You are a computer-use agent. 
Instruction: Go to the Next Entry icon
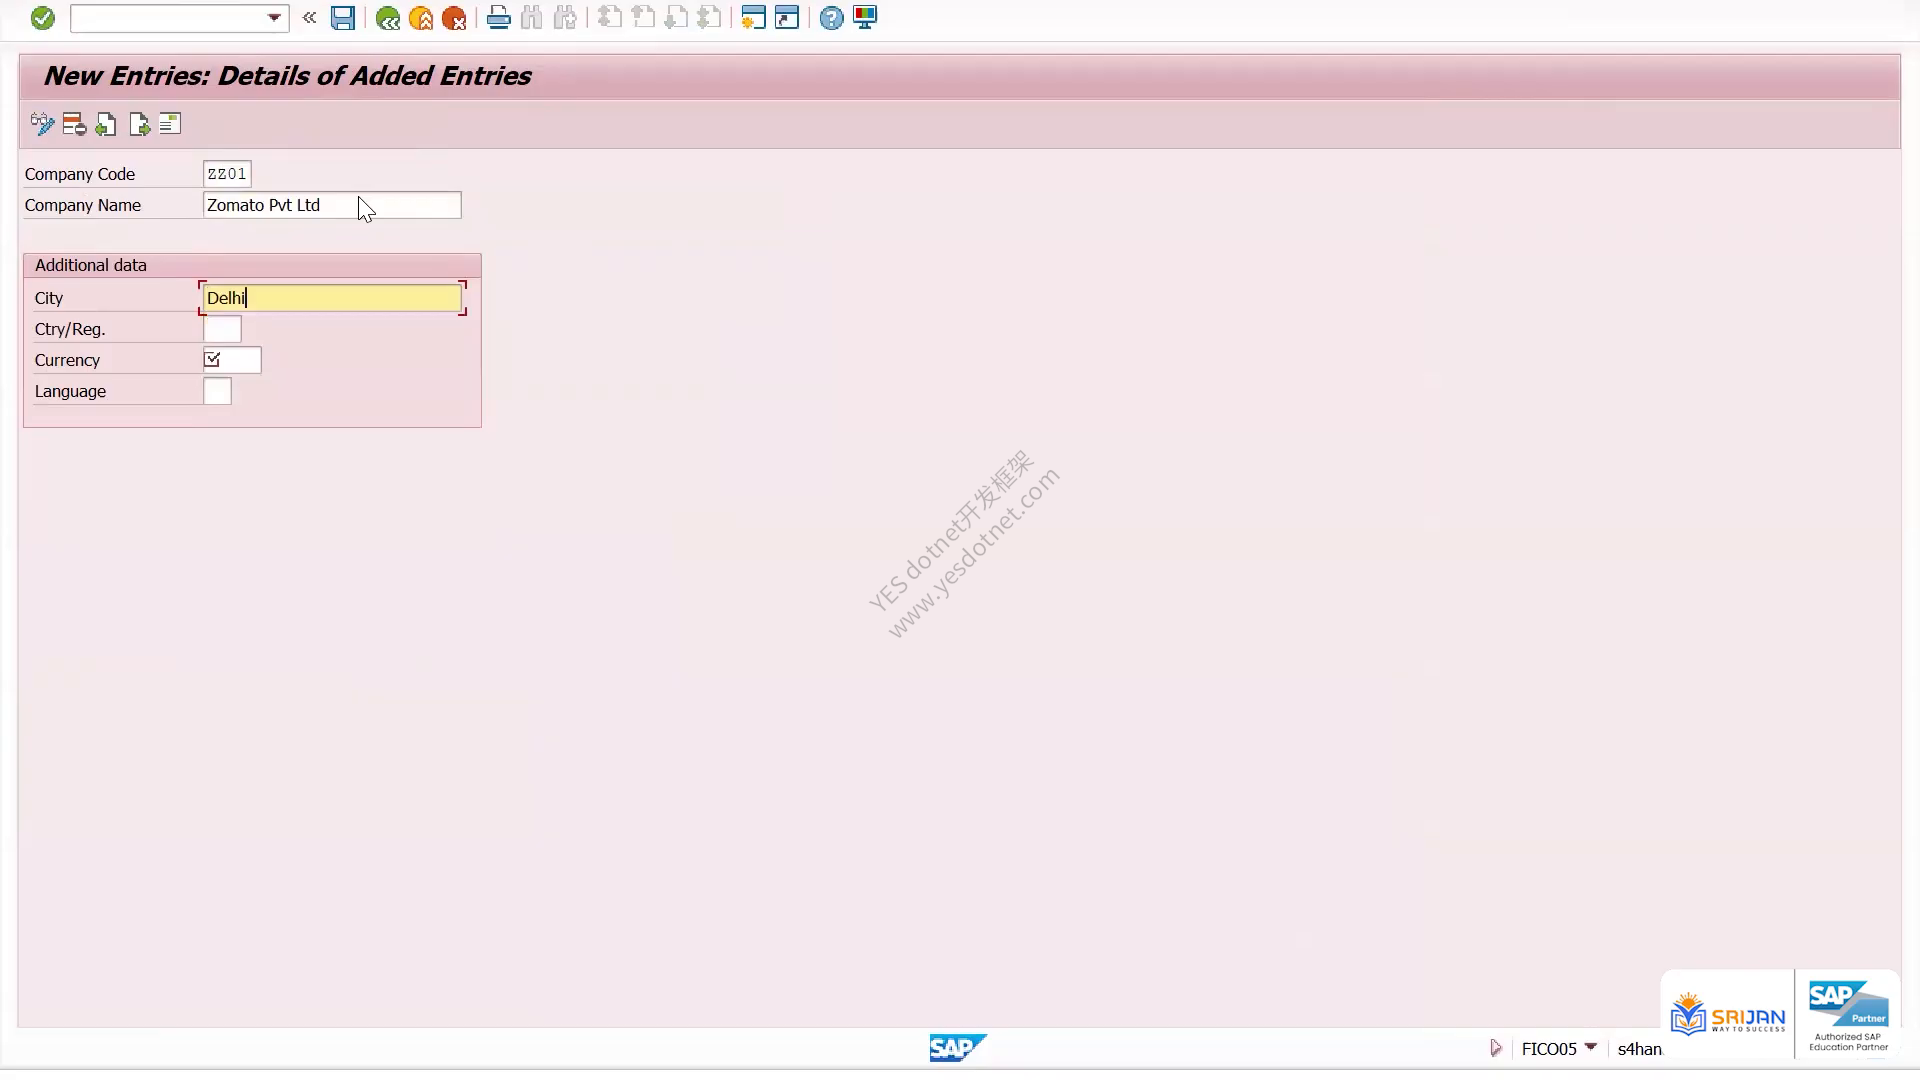(x=139, y=124)
